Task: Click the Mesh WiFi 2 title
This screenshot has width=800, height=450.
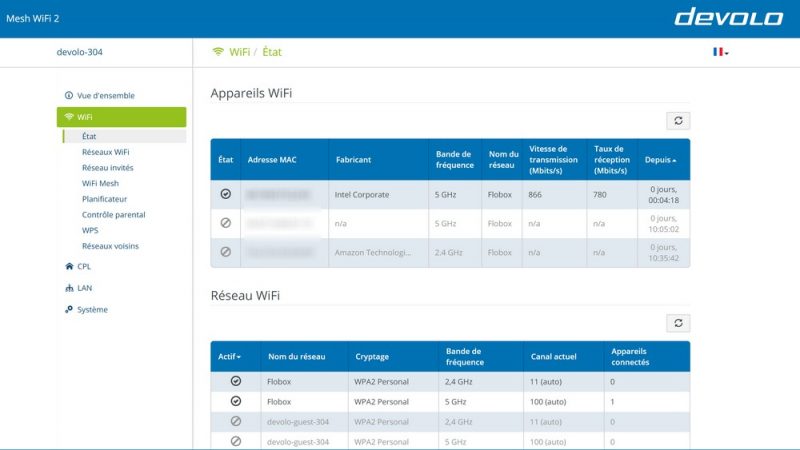Action: click(x=33, y=18)
